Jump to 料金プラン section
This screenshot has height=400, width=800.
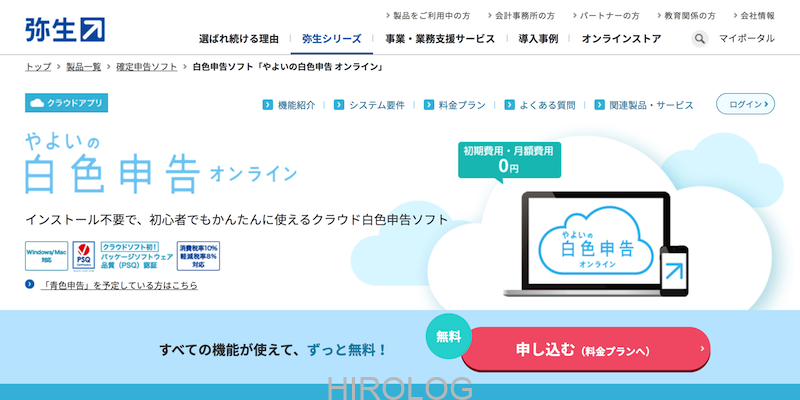(x=462, y=105)
